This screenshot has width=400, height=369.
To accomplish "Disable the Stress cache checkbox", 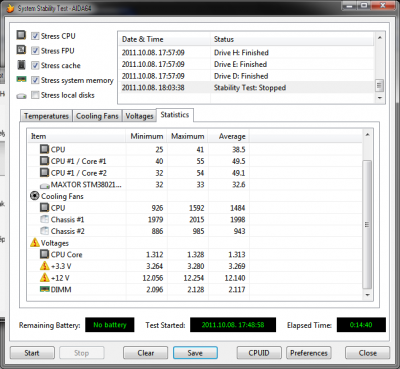I will [x=35, y=65].
